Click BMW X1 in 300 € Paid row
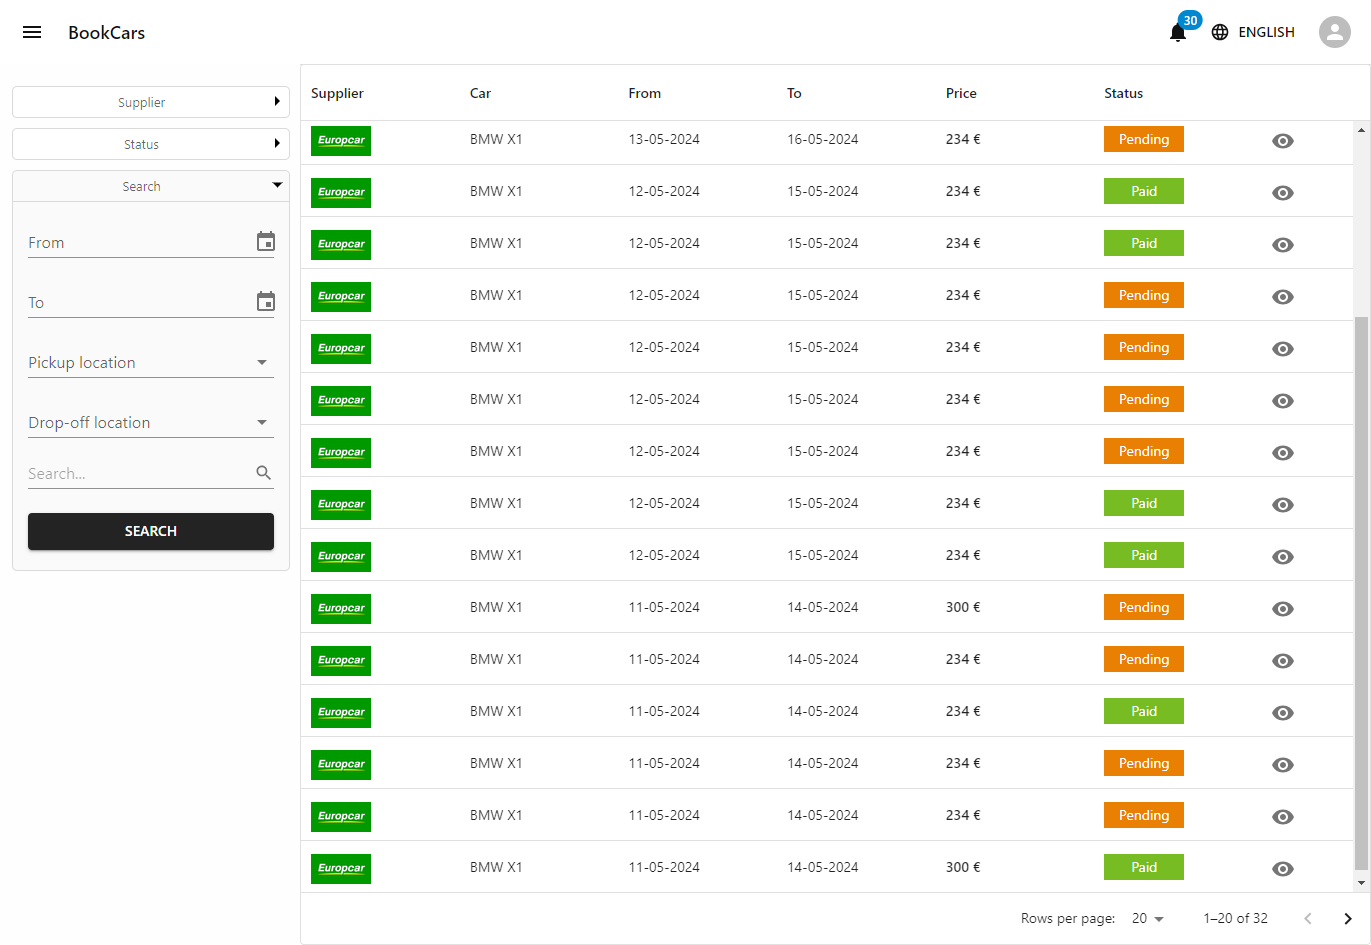The width and height of the screenshot is (1371, 945). pos(496,867)
